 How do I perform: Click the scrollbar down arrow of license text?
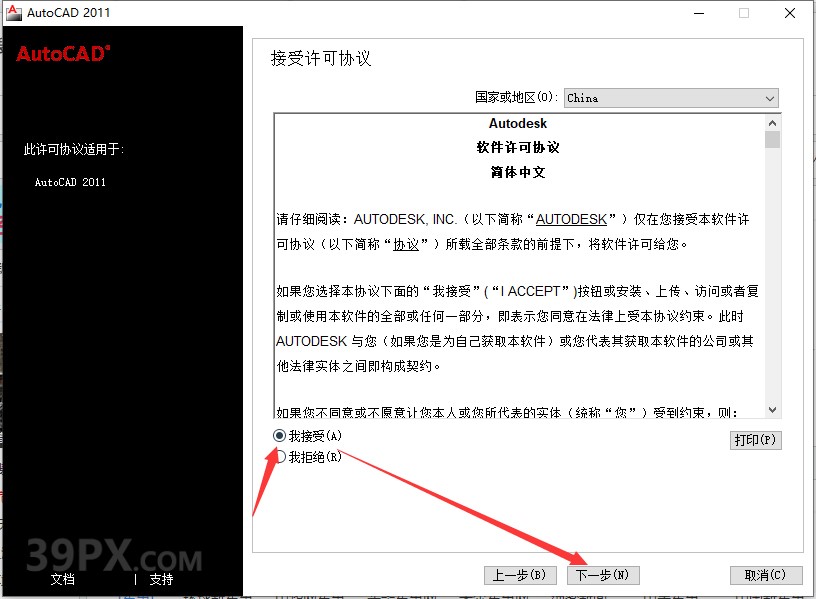point(772,409)
